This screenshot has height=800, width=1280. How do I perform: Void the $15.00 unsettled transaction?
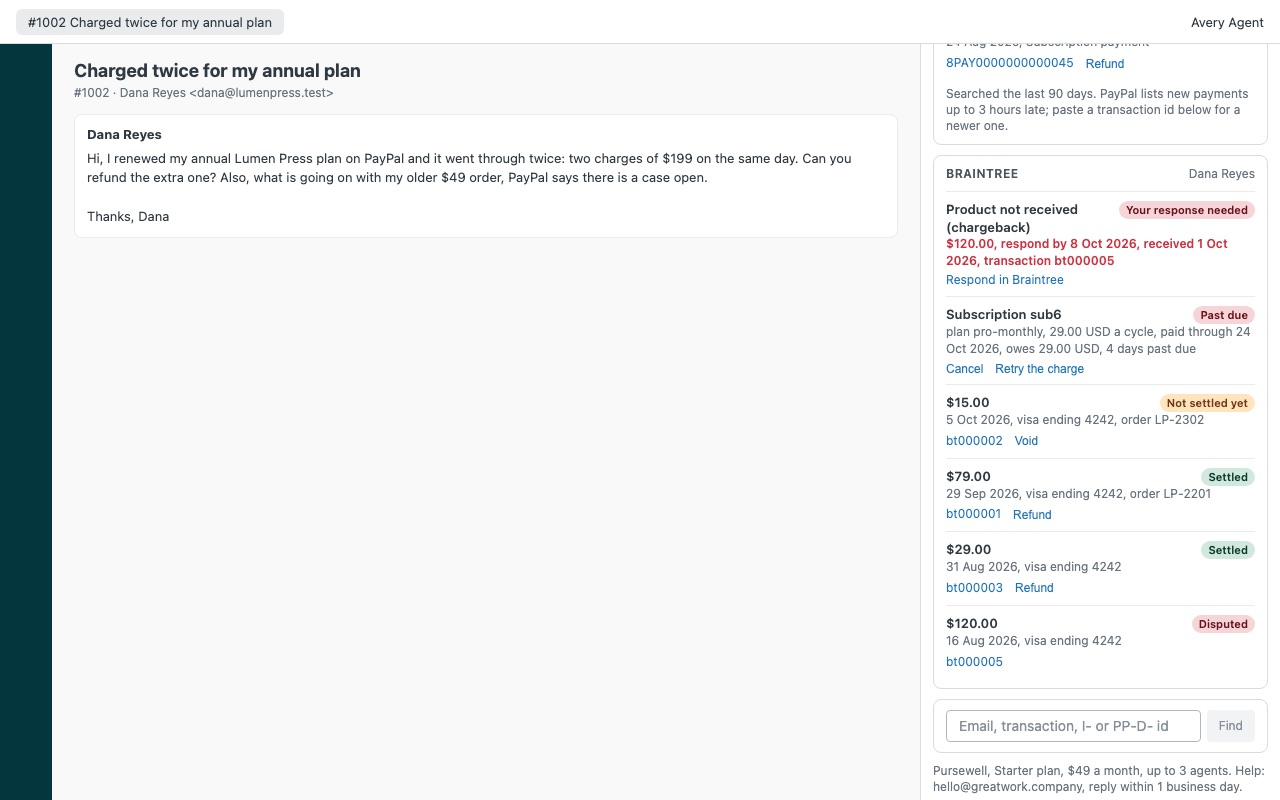[1026, 441]
